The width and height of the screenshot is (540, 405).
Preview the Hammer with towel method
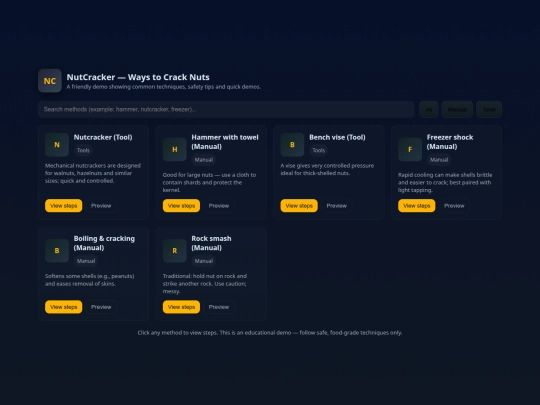[219, 206]
